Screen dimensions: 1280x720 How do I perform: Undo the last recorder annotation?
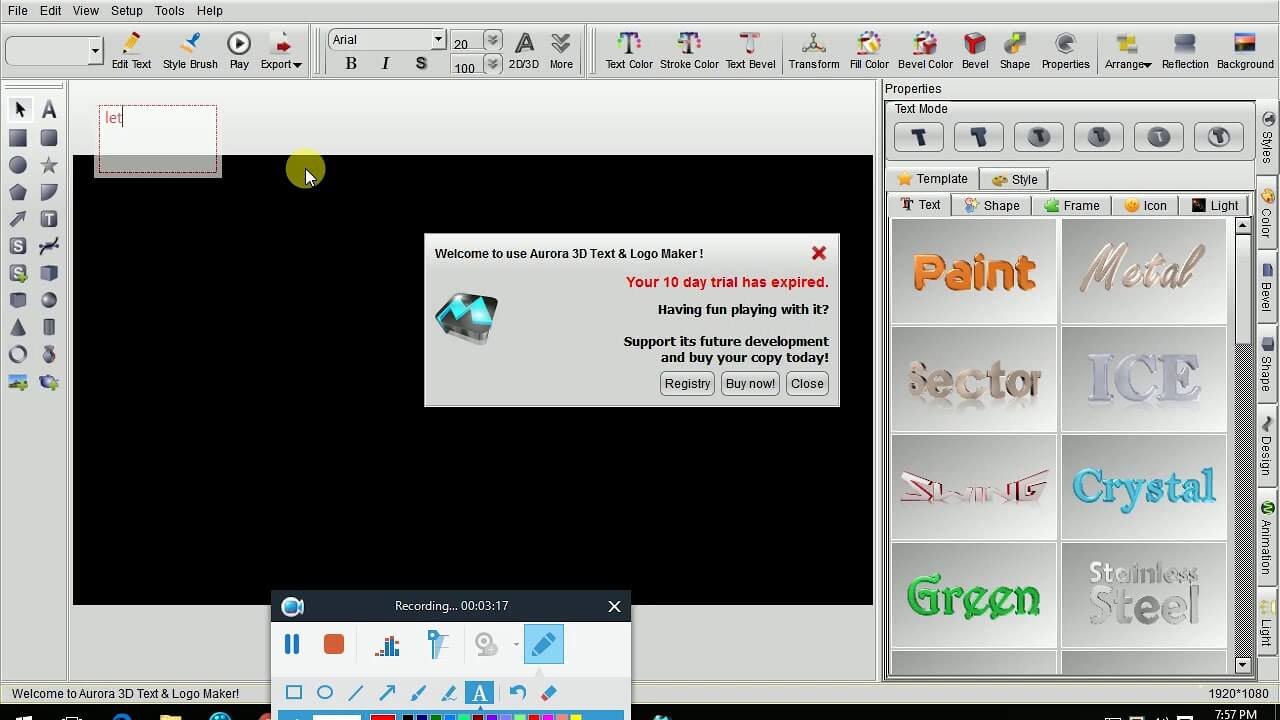pyautogui.click(x=517, y=692)
